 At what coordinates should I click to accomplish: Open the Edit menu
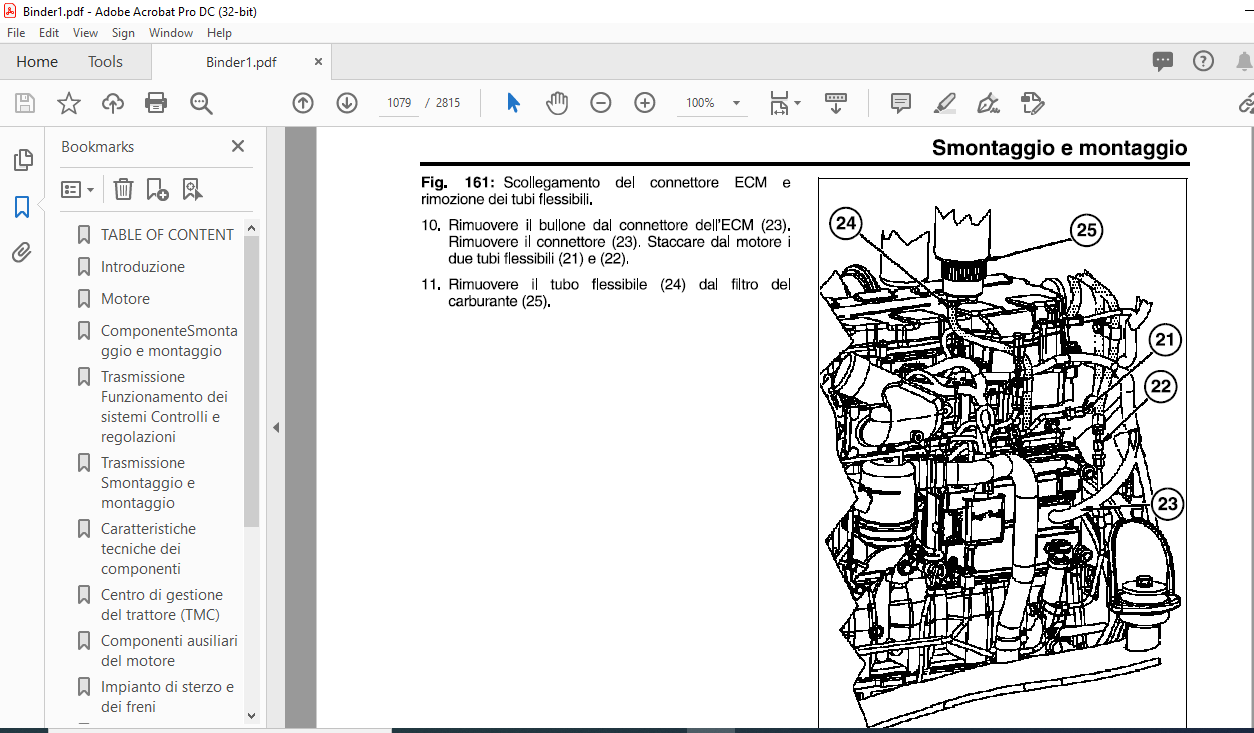pyautogui.click(x=49, y=33)
